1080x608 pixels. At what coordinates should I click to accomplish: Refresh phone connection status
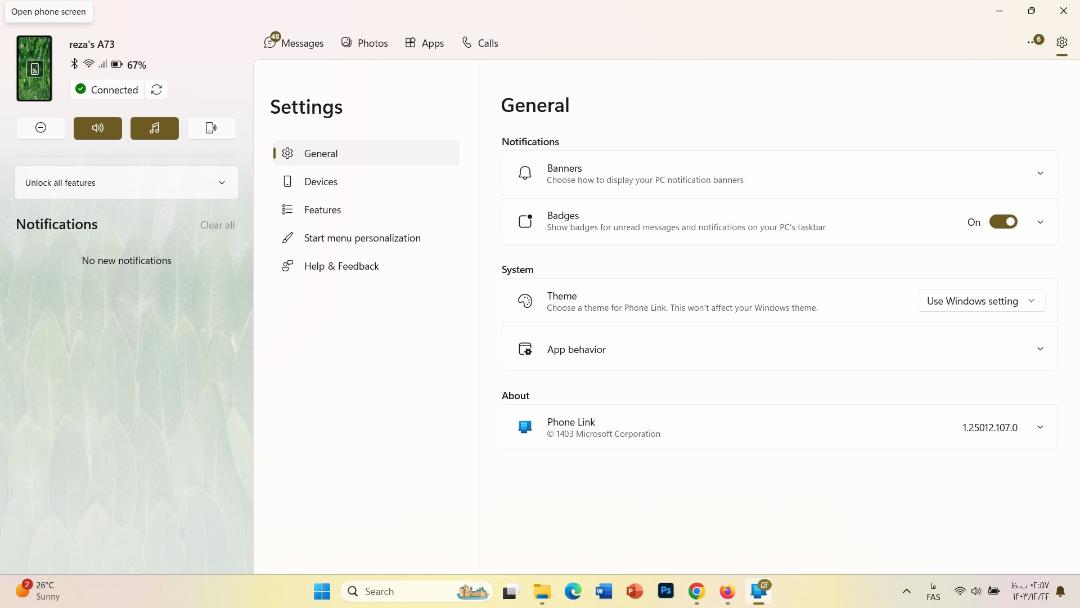point(157,90)
